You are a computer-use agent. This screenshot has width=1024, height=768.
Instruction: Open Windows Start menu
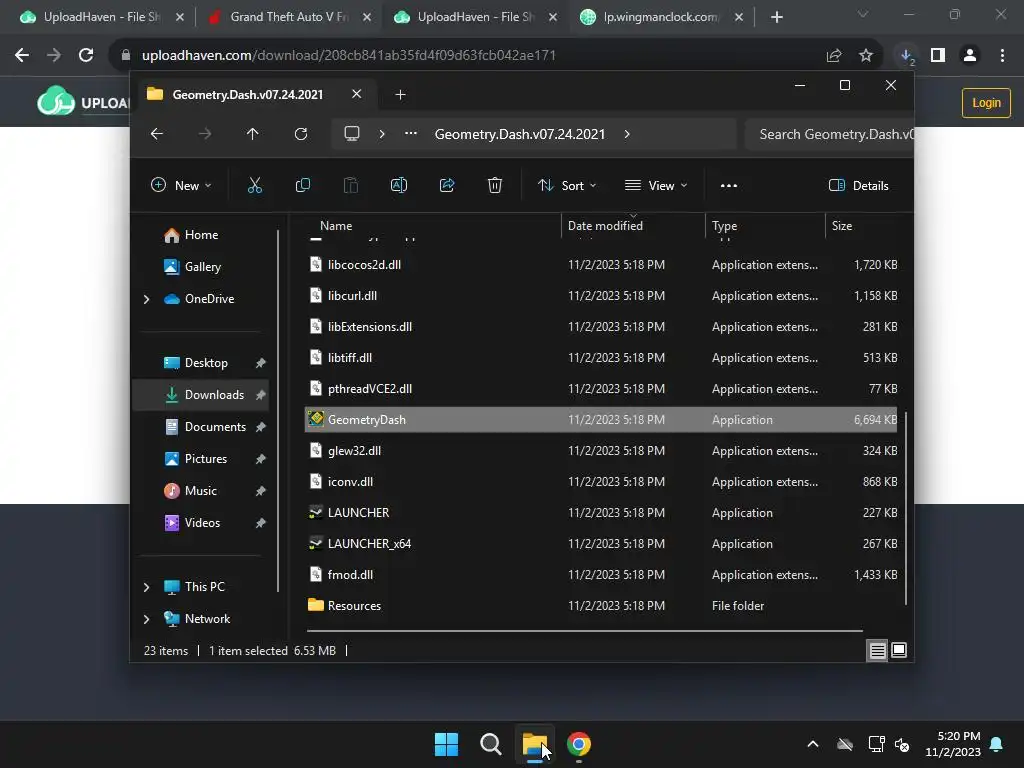coord(447,744)
